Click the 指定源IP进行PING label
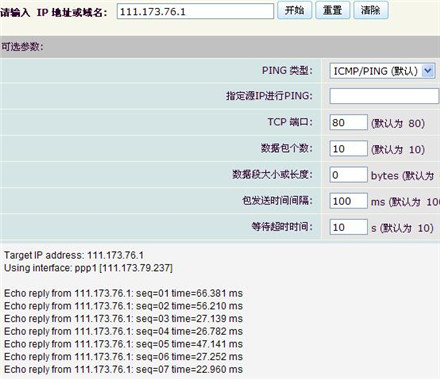Viewport: 440px width, 379px height. tap(269, 96)
